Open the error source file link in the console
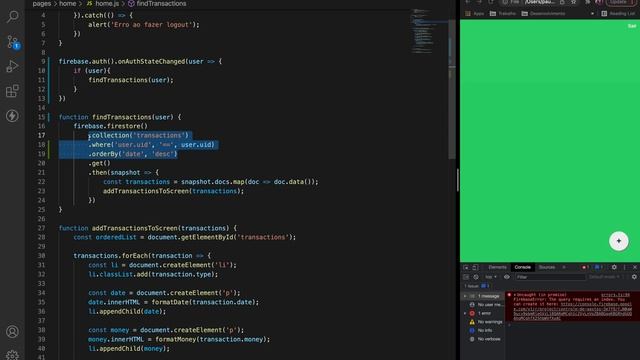The image size is (640, 360). 616,295
